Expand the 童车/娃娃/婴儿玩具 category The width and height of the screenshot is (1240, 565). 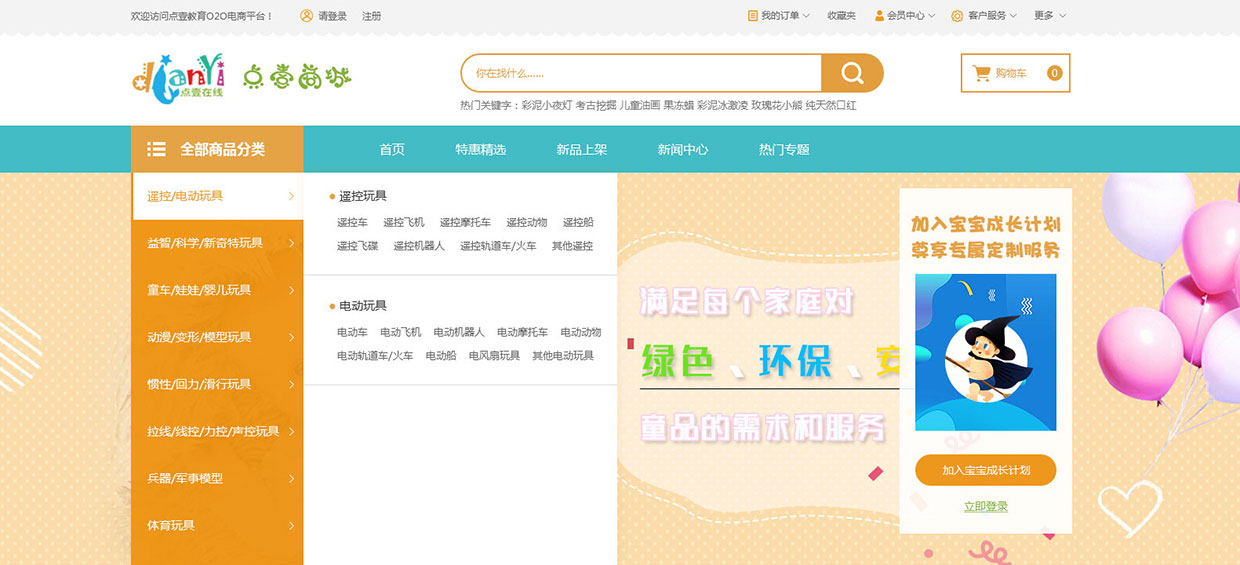(x=291, y=290)
